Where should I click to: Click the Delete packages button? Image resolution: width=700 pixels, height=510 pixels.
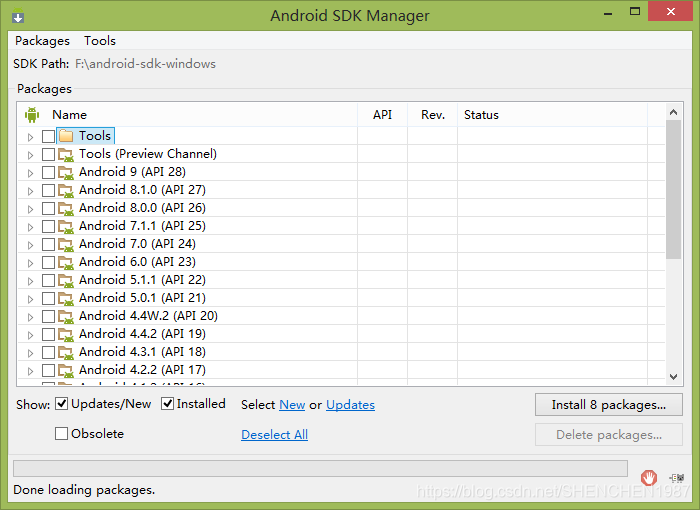(609, 435)
